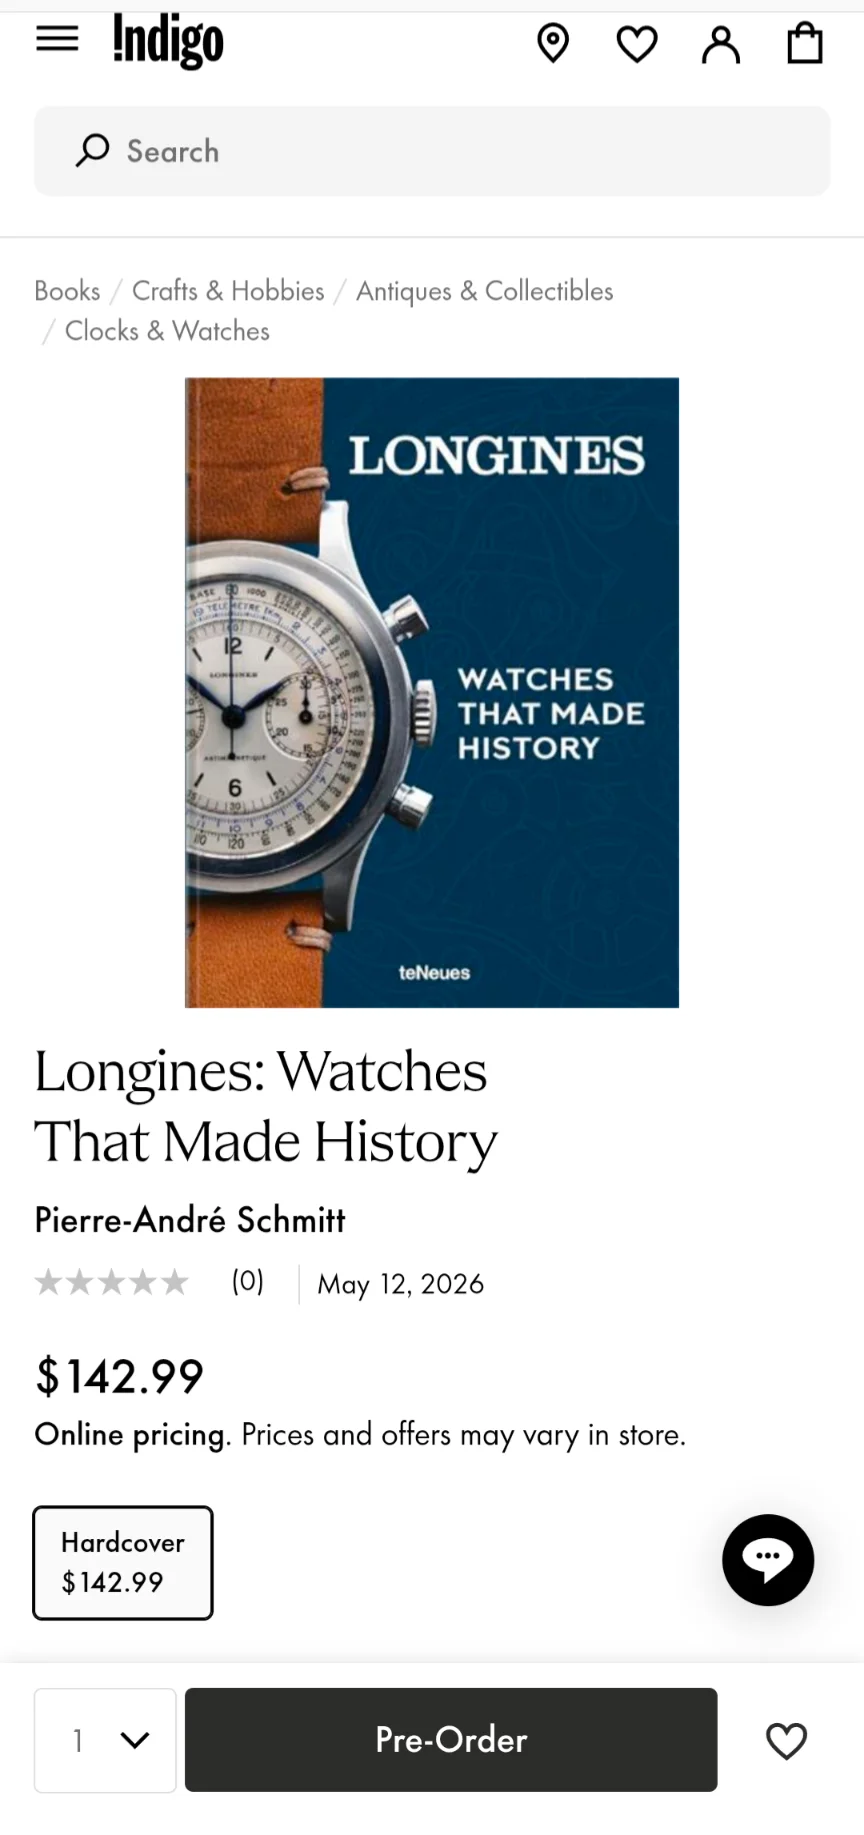This screenshot has height=1835, width=864.
Task: Click the magnifying glass search icon
Action: (92, 151)
